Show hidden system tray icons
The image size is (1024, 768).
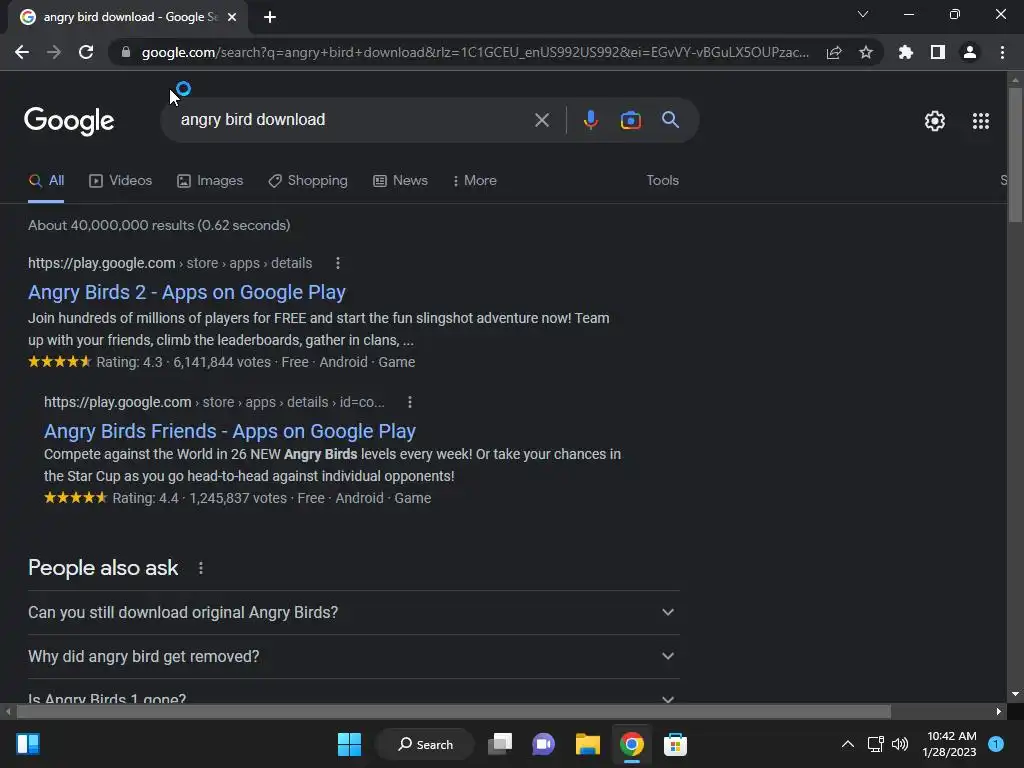coord(848,744)
